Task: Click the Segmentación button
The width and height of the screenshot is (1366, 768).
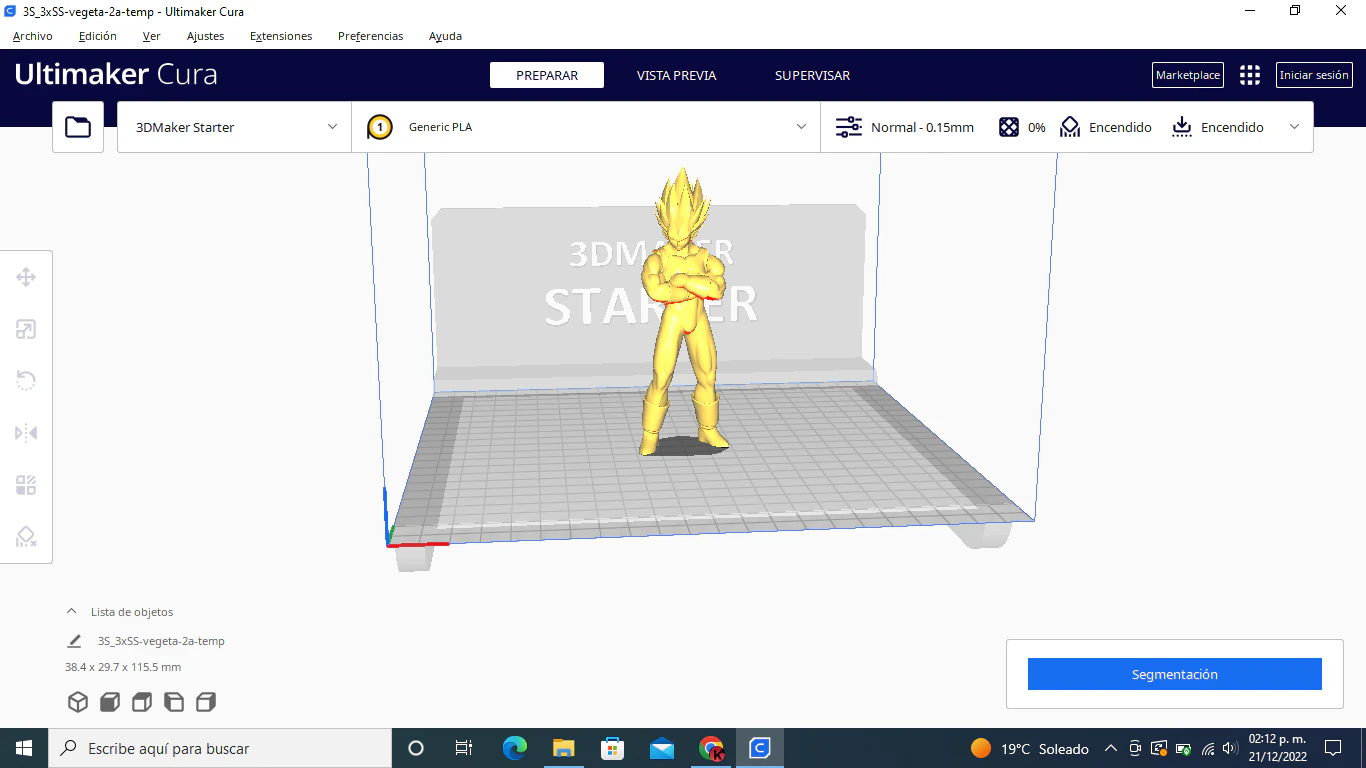Action: pos(1175,674)
